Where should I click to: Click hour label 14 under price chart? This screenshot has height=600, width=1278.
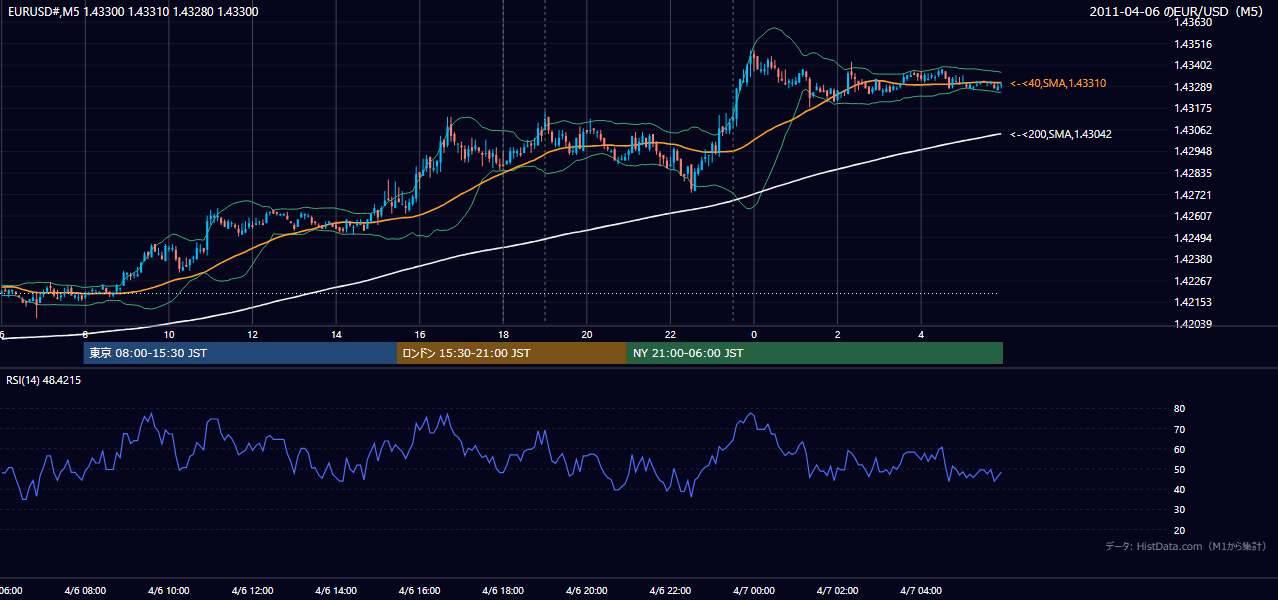336,334
